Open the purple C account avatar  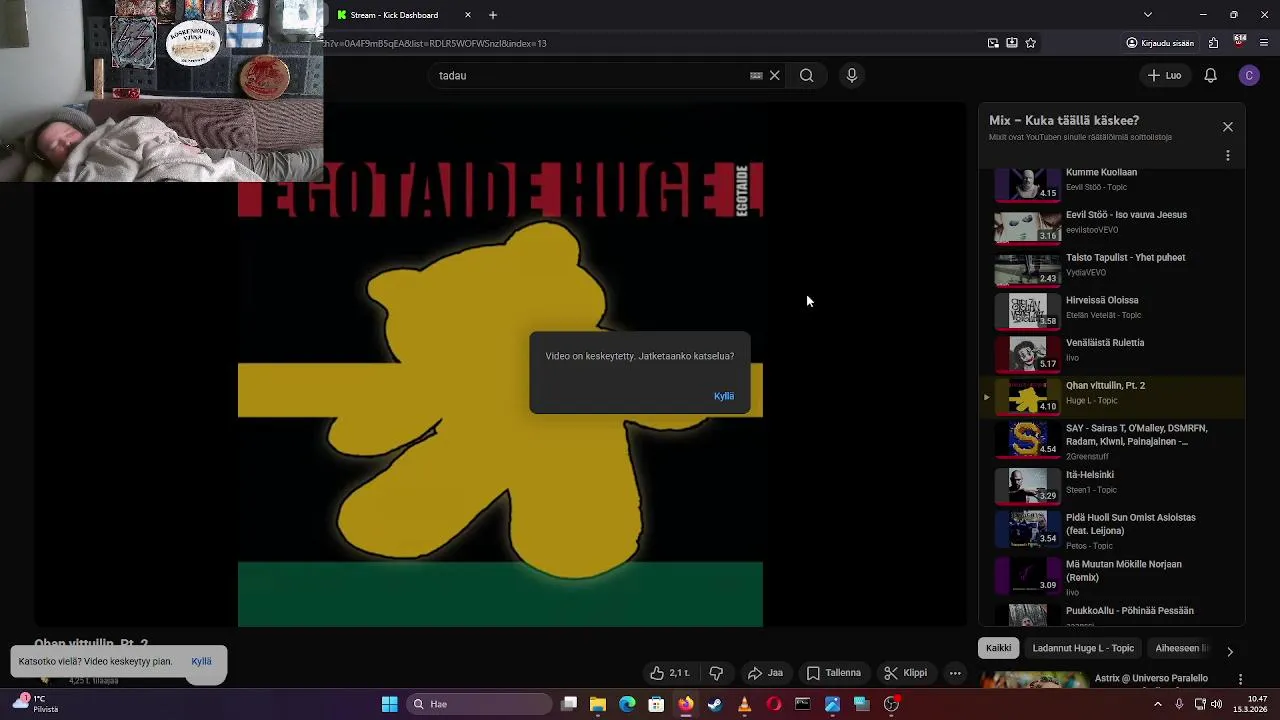pos(1249,75)
